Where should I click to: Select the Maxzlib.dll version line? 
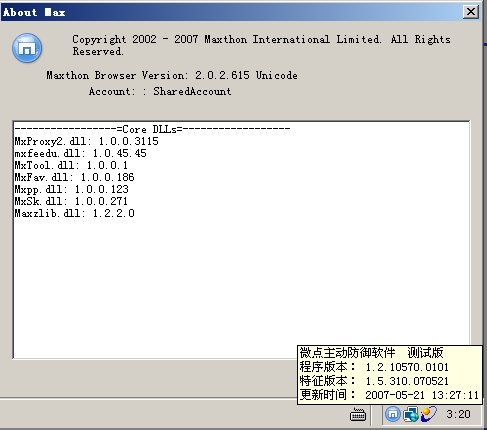click(x=74, y=213)
